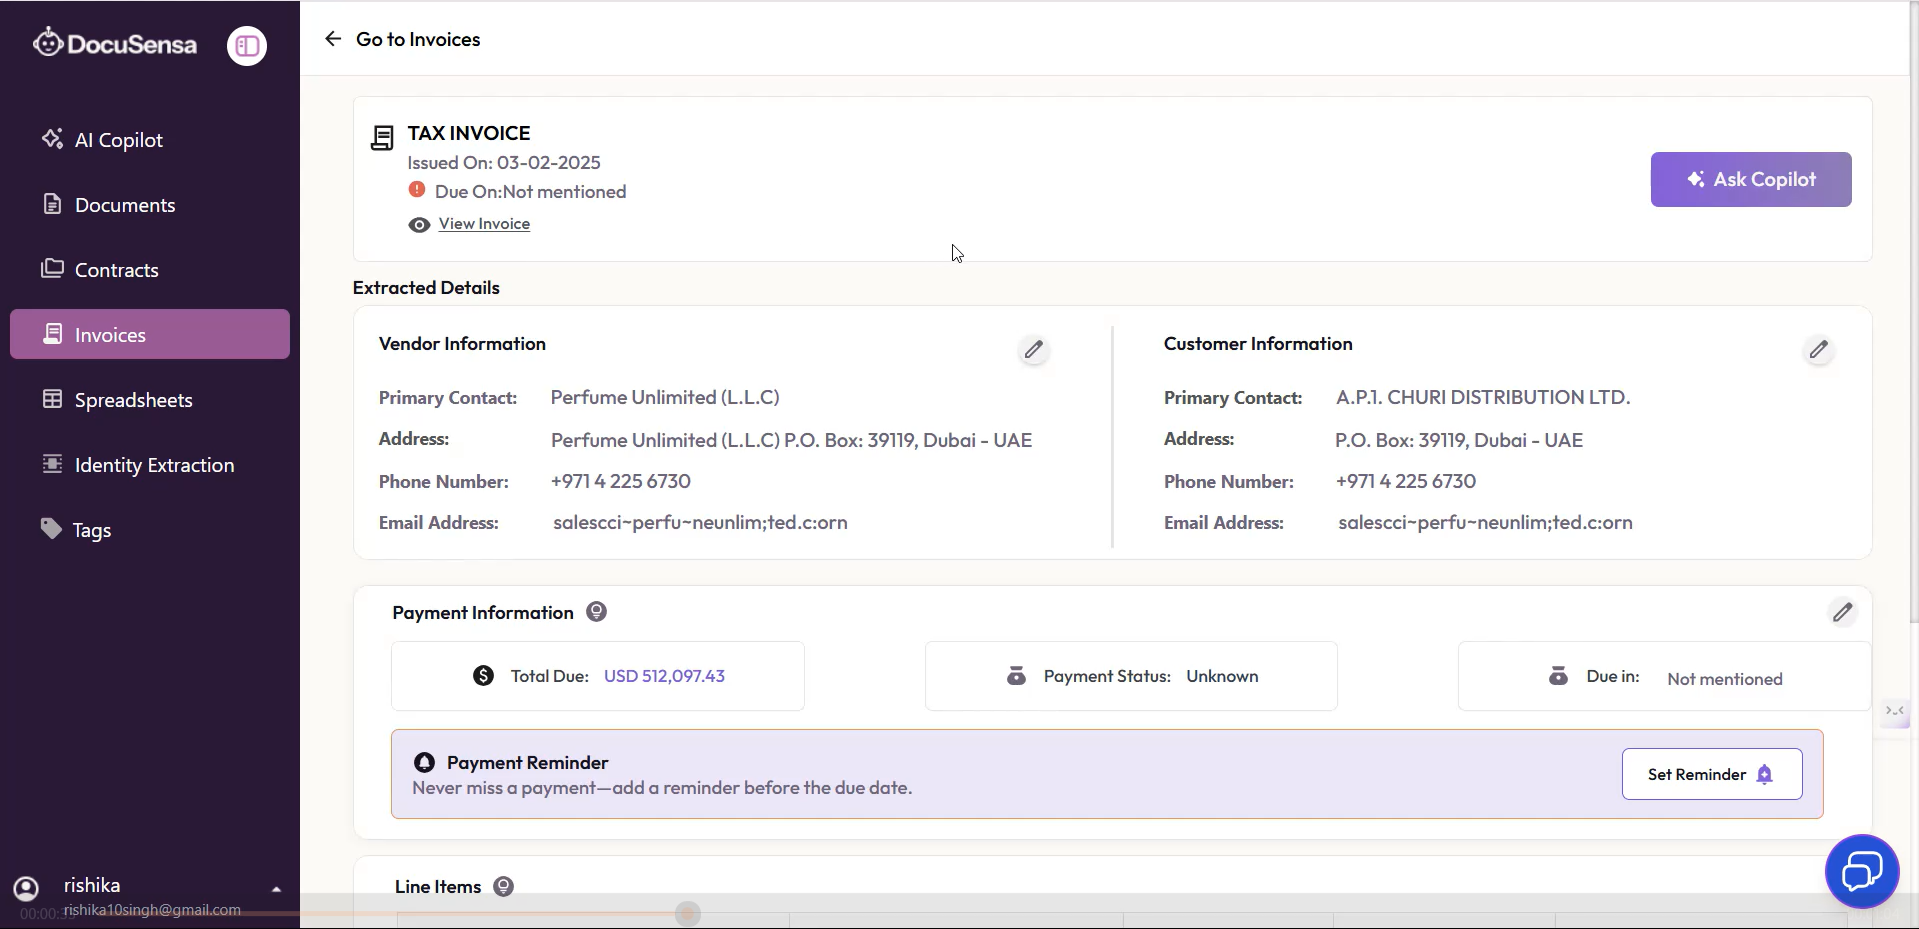Select vendor name Perfume Unlimited (L.L.C)
Screen dimensions: 1919x929
click(x=665, y=397)
